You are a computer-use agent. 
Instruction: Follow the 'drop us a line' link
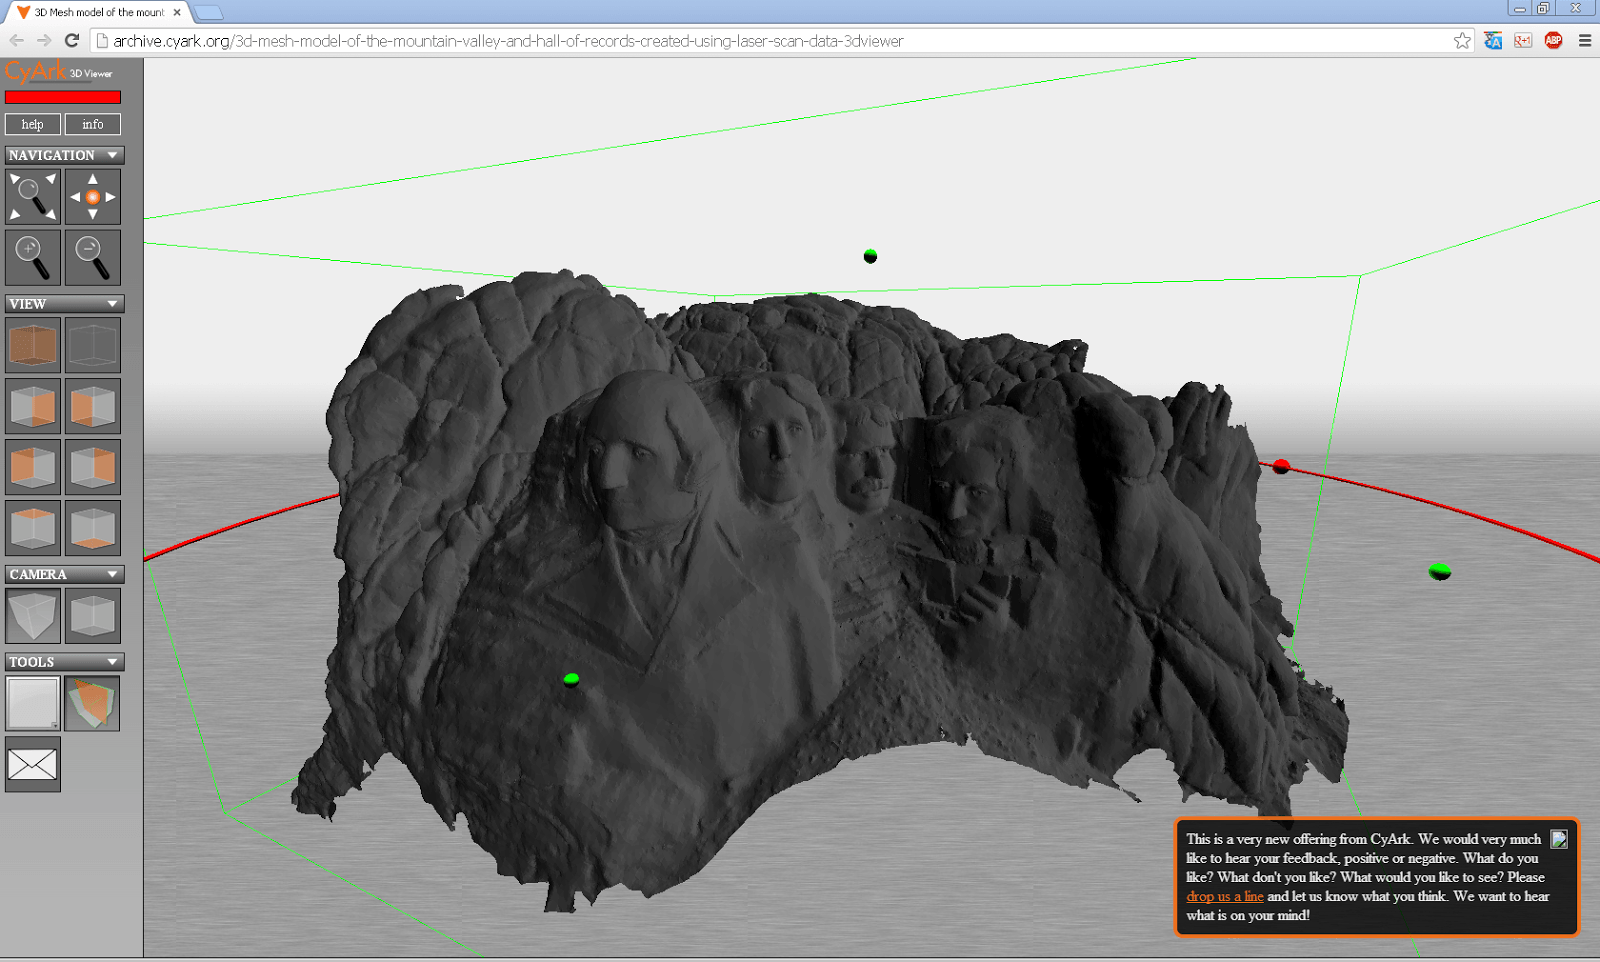(x=1224, y=897)
